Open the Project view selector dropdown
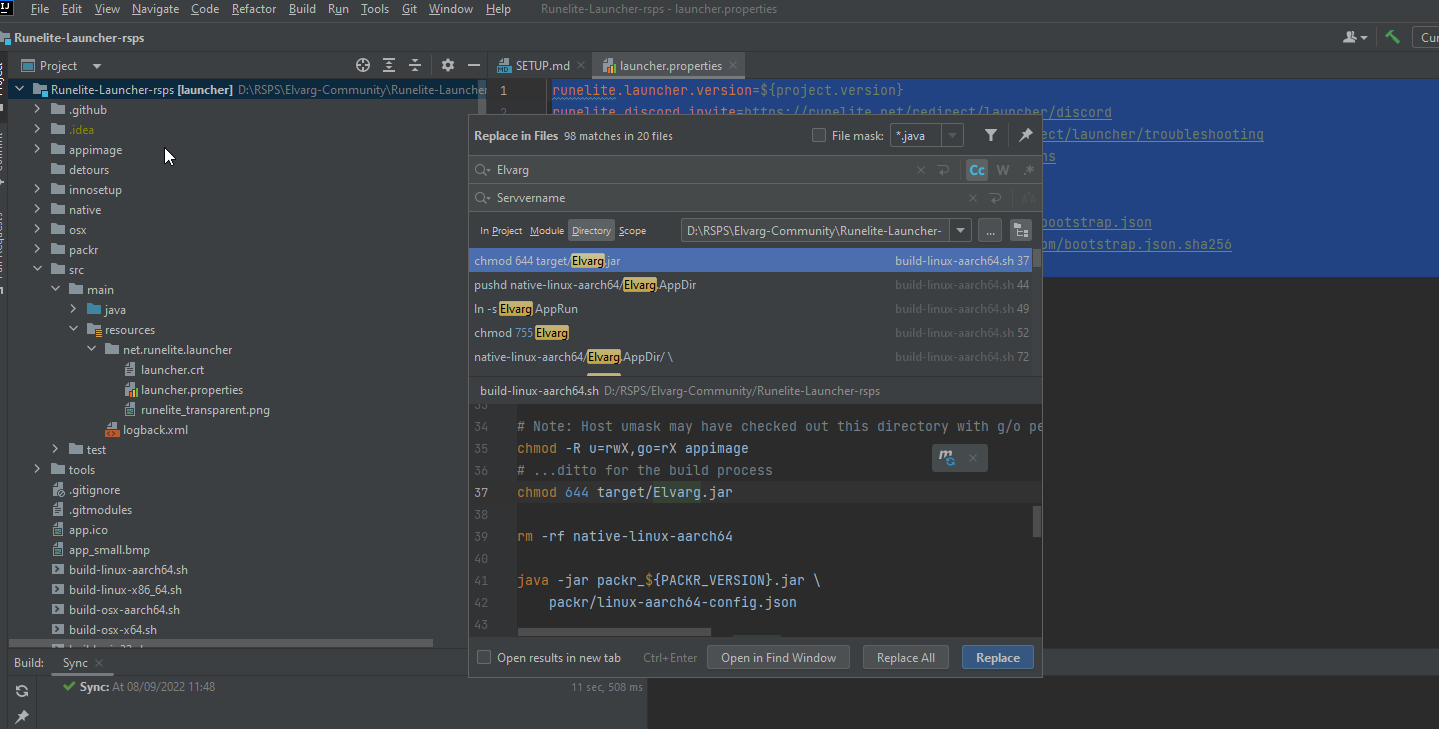This screenshot has height=729, width=1439. 97,66
